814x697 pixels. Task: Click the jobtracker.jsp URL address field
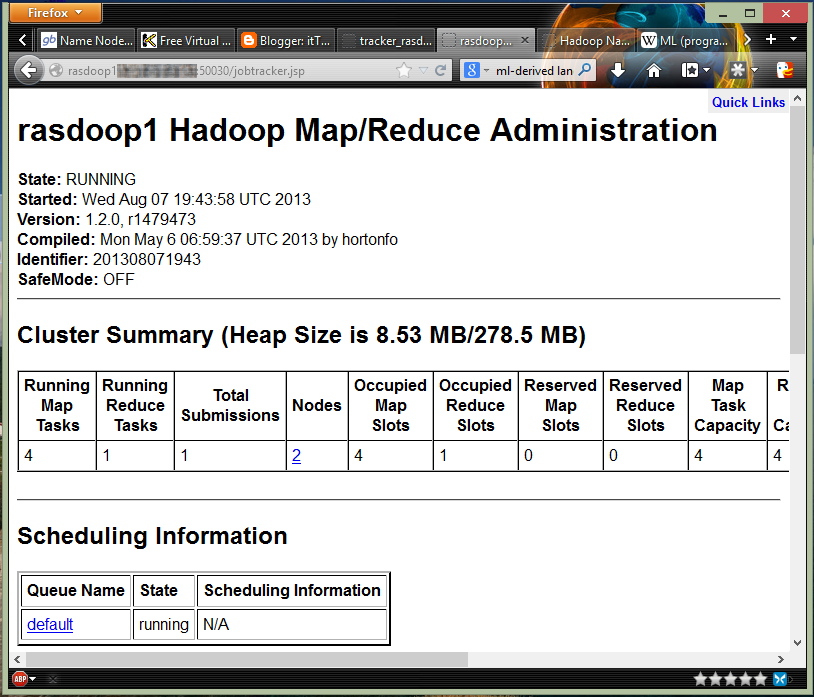tap(228, 71)
